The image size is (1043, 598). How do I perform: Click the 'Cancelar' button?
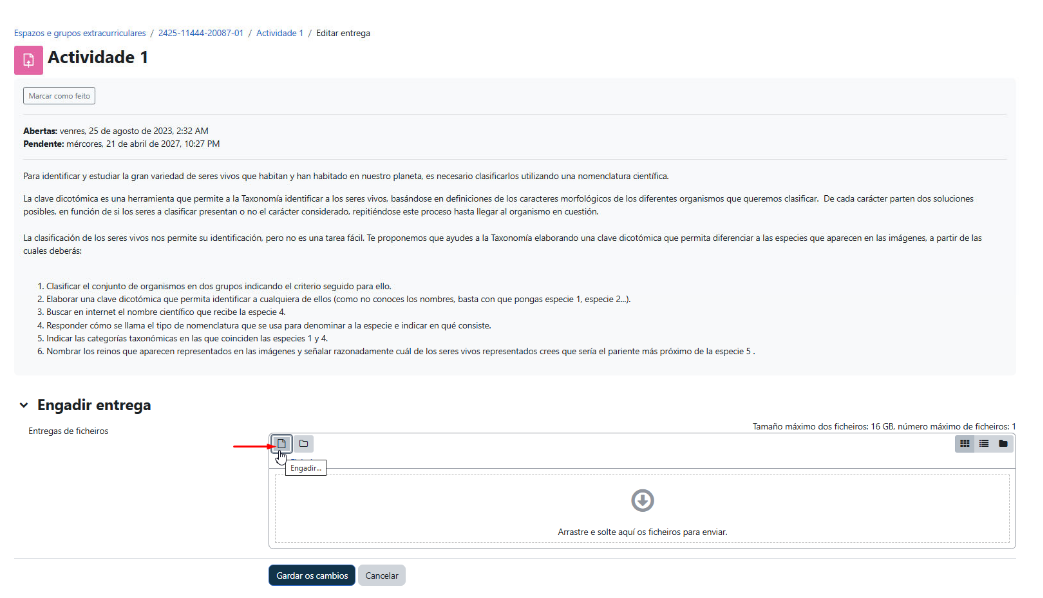click(382, 575)
